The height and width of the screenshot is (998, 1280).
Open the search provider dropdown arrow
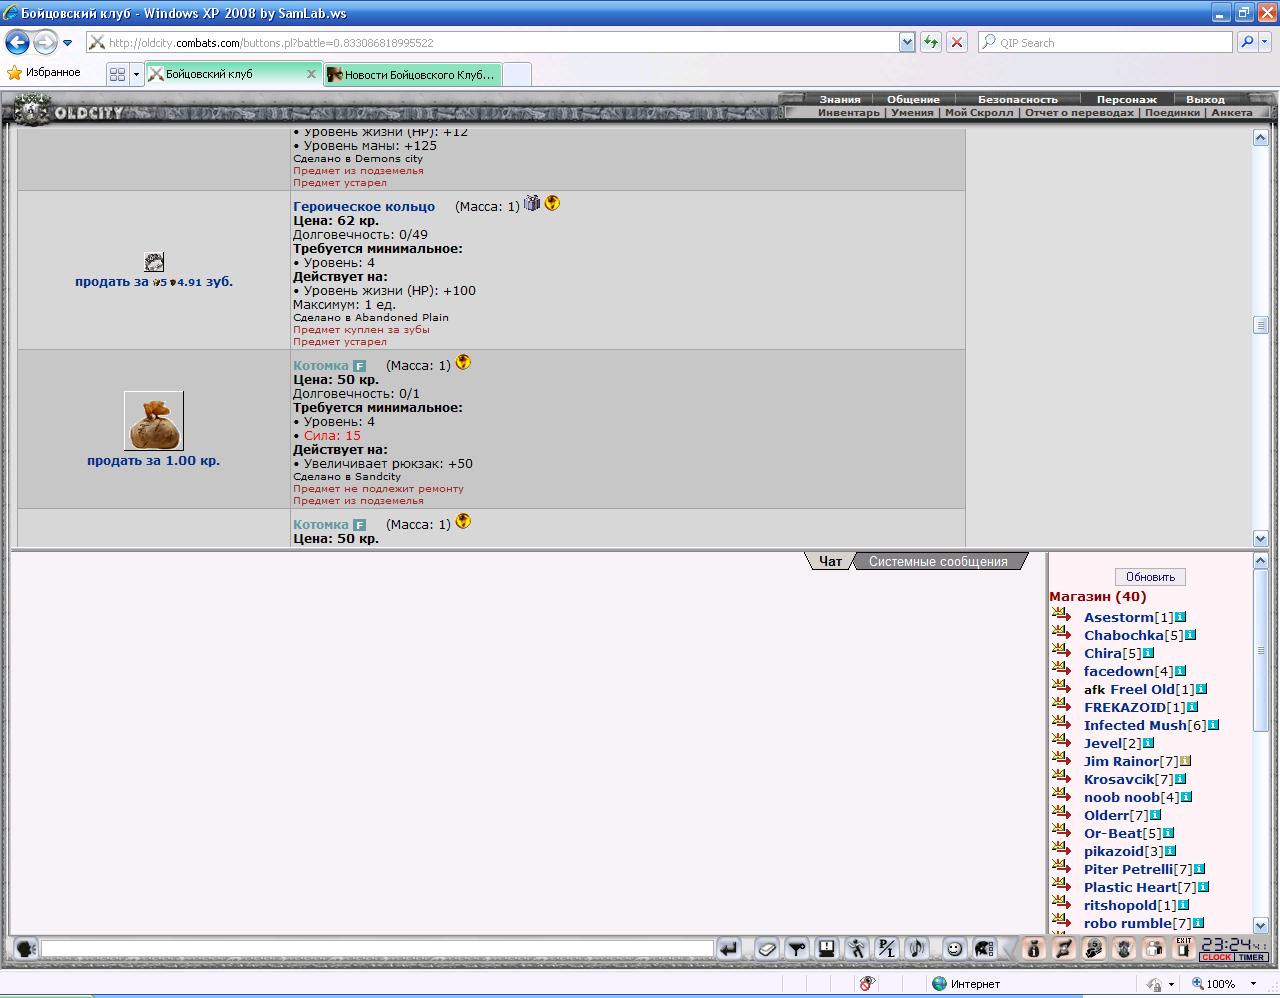tap(1264, 42)
